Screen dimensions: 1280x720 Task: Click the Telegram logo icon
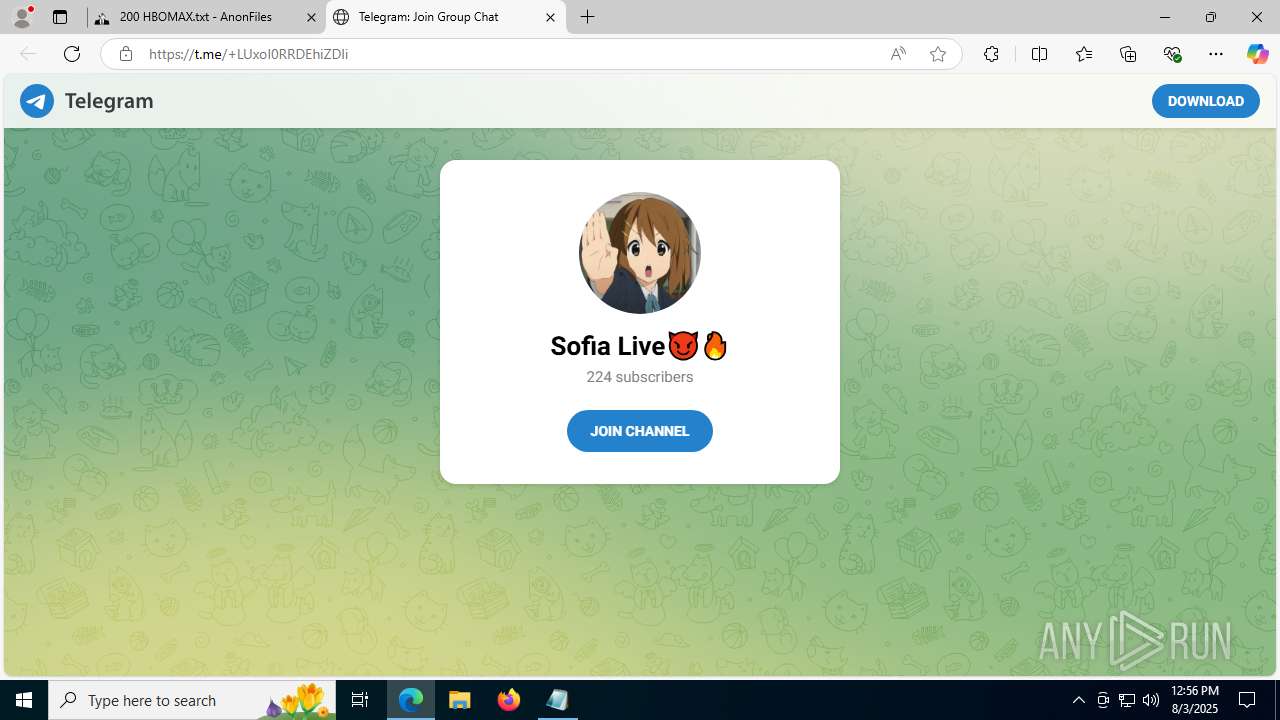[x=37, y=101]
